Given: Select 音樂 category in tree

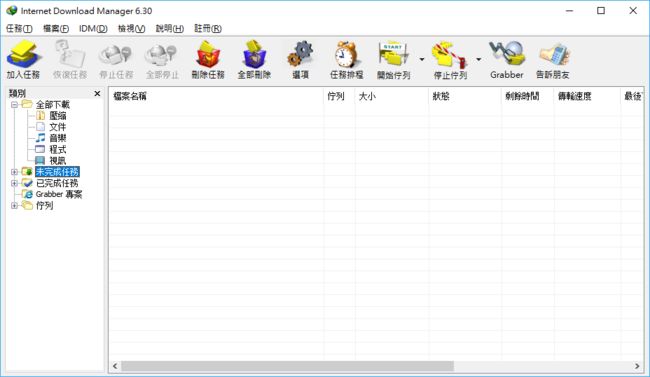Looking at the screenshot, I should point(58,138).
